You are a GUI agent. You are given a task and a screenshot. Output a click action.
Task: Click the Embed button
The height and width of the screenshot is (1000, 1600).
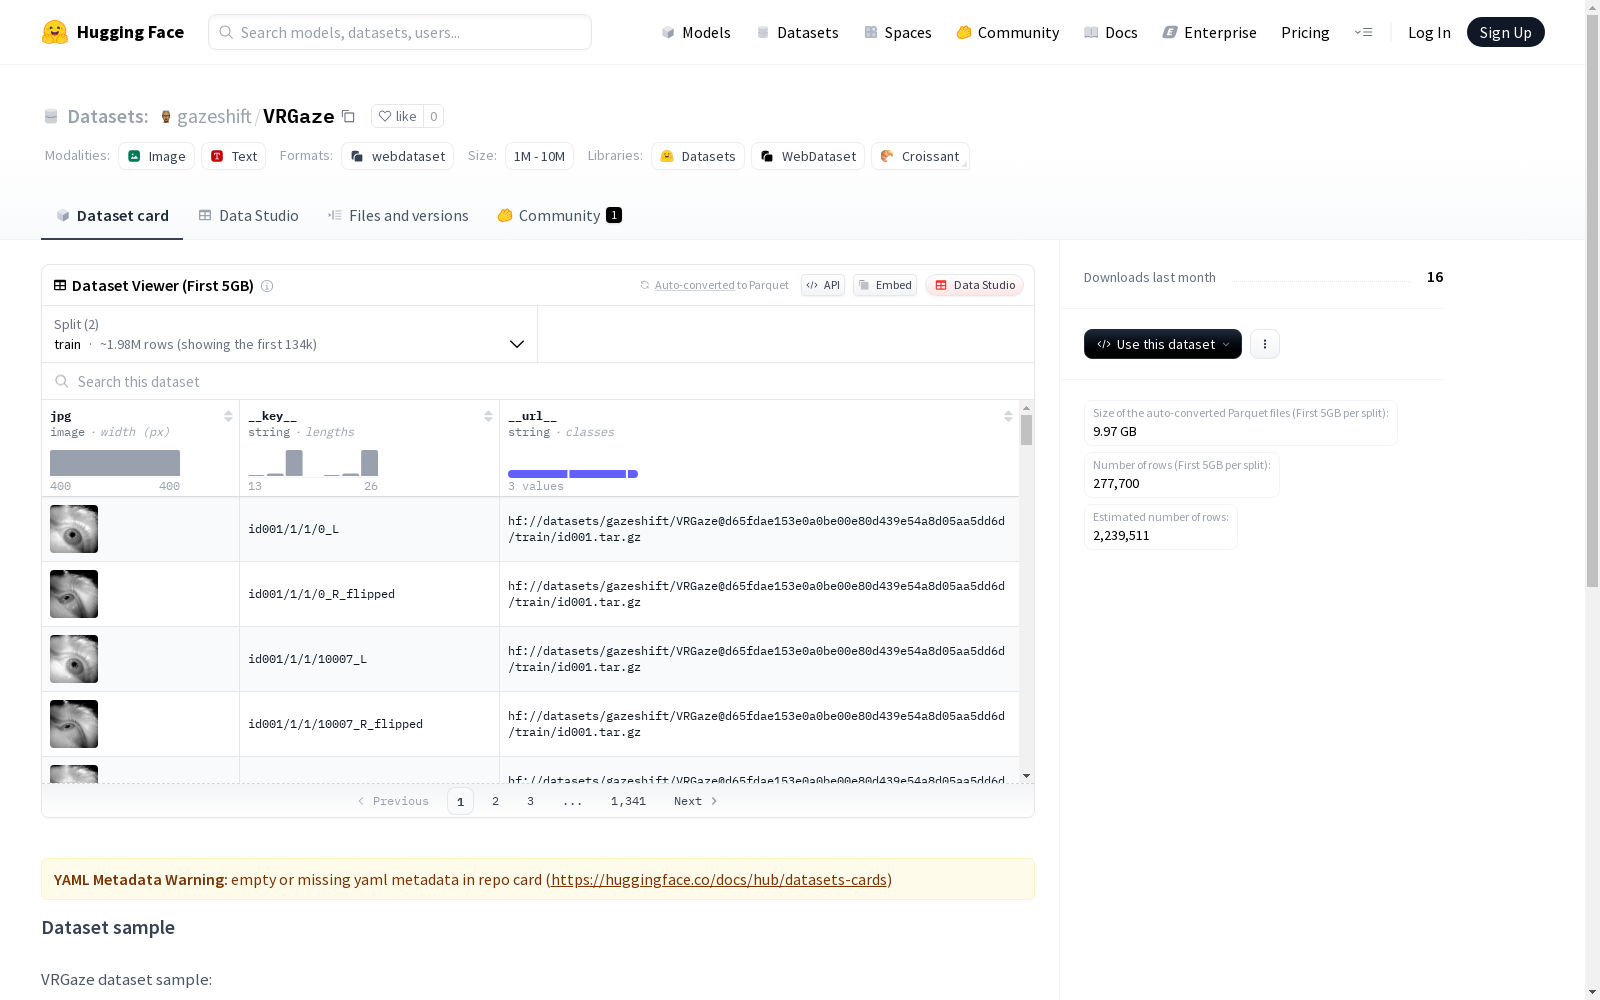[x=885, y=285]
